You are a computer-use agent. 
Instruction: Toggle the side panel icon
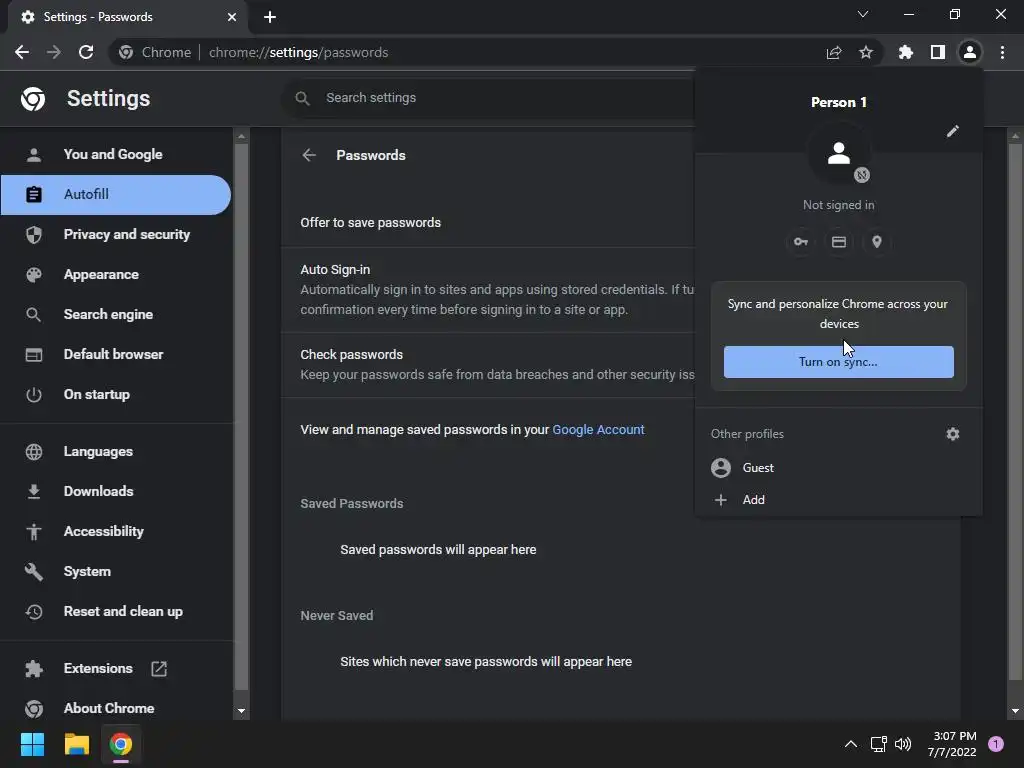coord(938,52)
